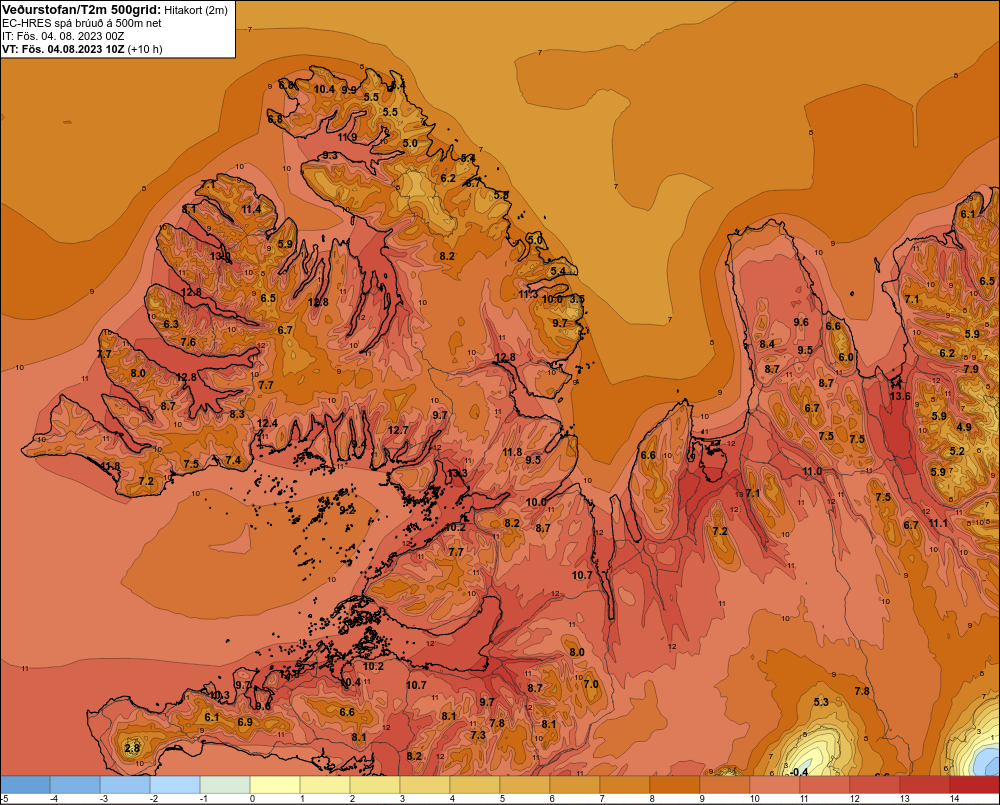Click the legend color box between -3 and -2
The image size is (1000, 805).
(125, 784)
